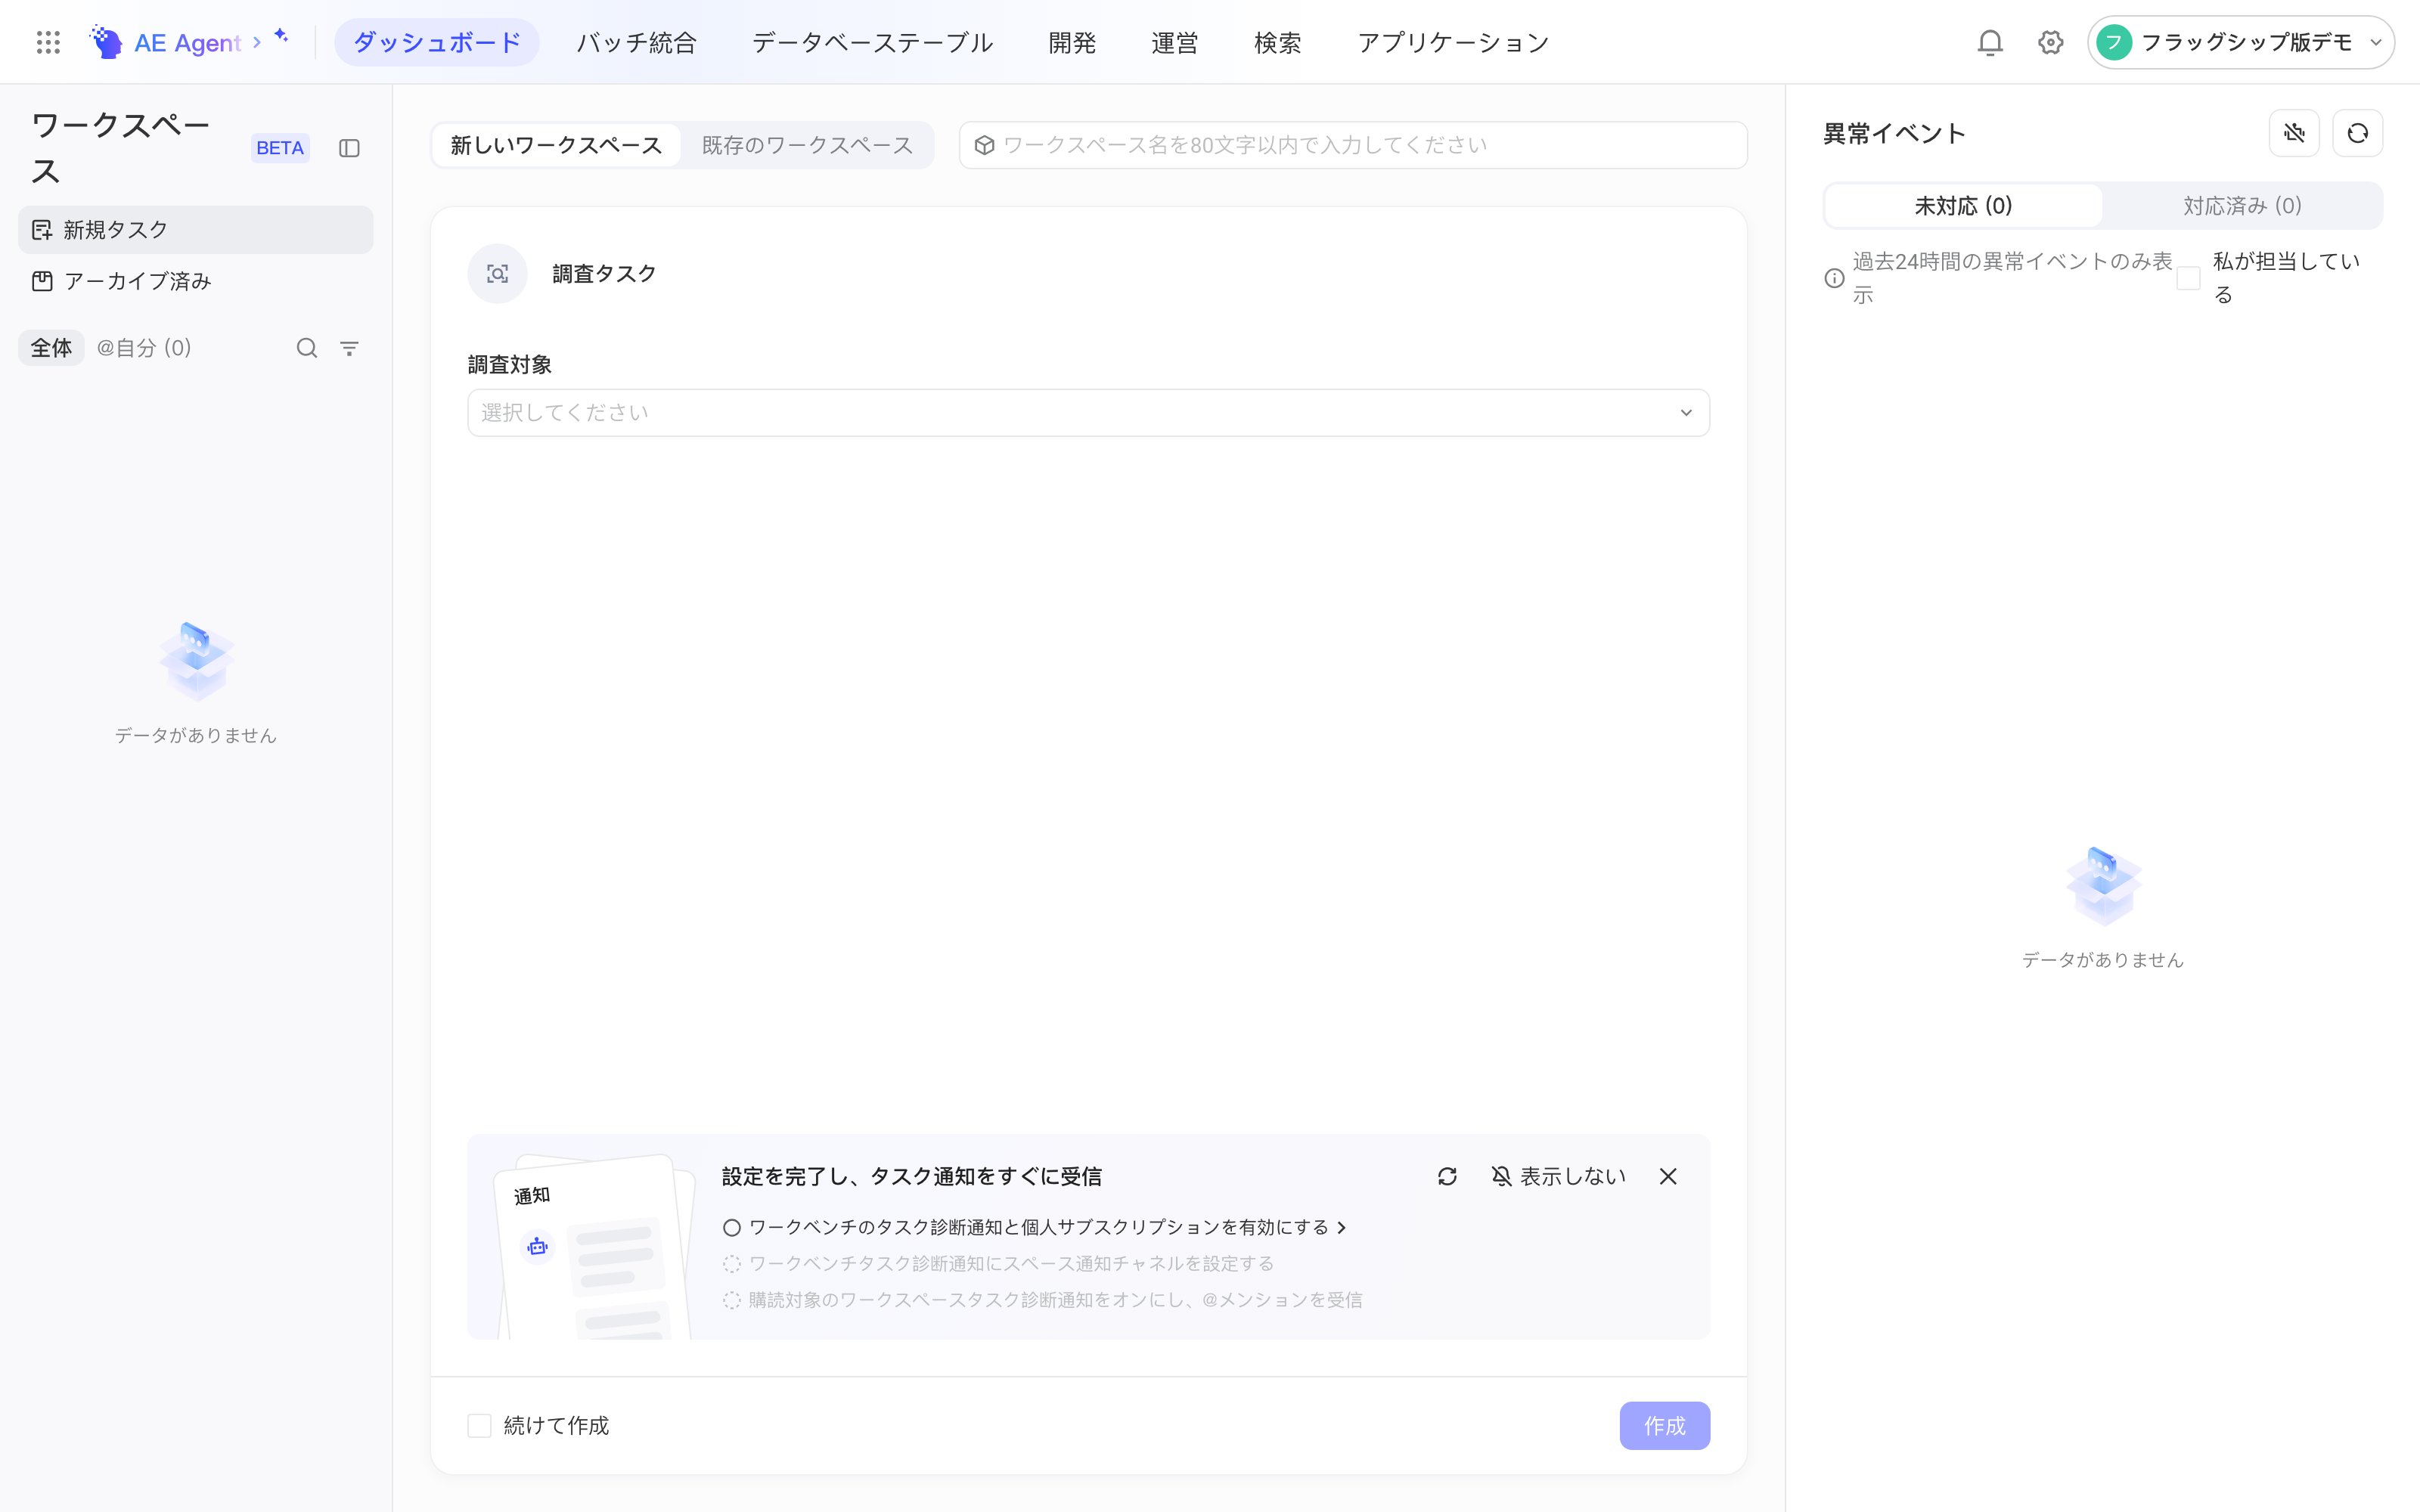Expand the ワークベンチのタスク診断通知 link arrow

click(x=1342, y=1227)
